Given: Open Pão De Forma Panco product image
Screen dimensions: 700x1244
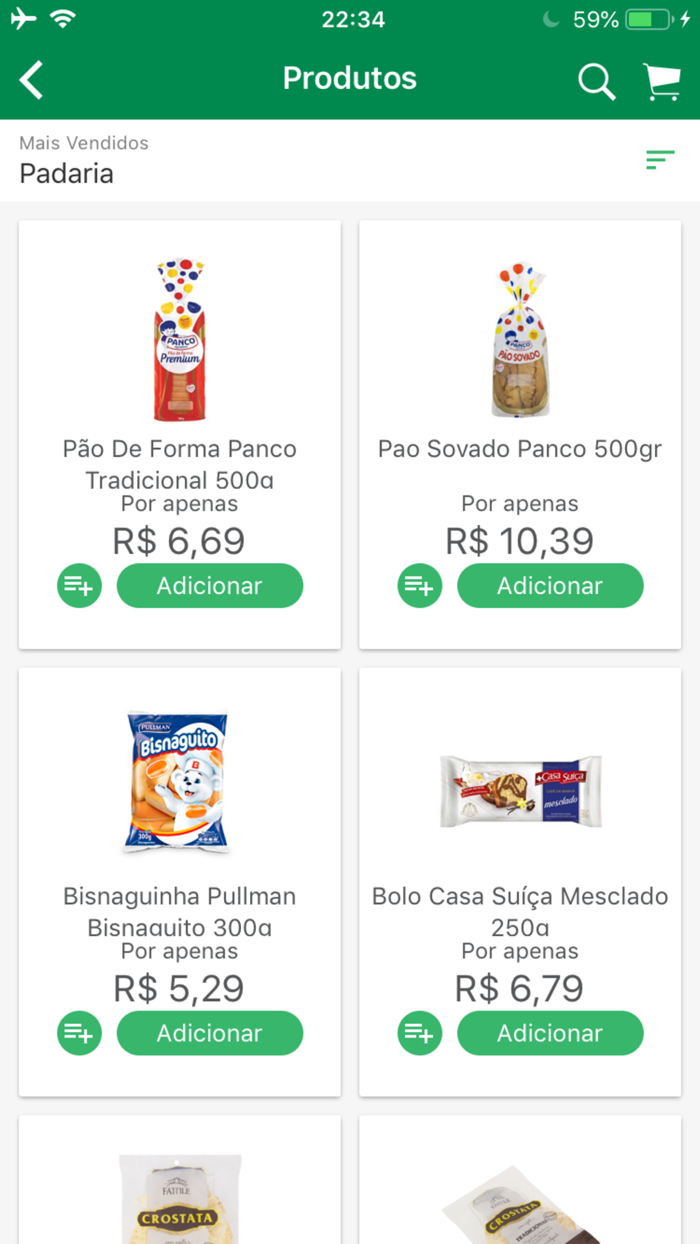Looking at the screenshot, I should (x=179, y=340).
